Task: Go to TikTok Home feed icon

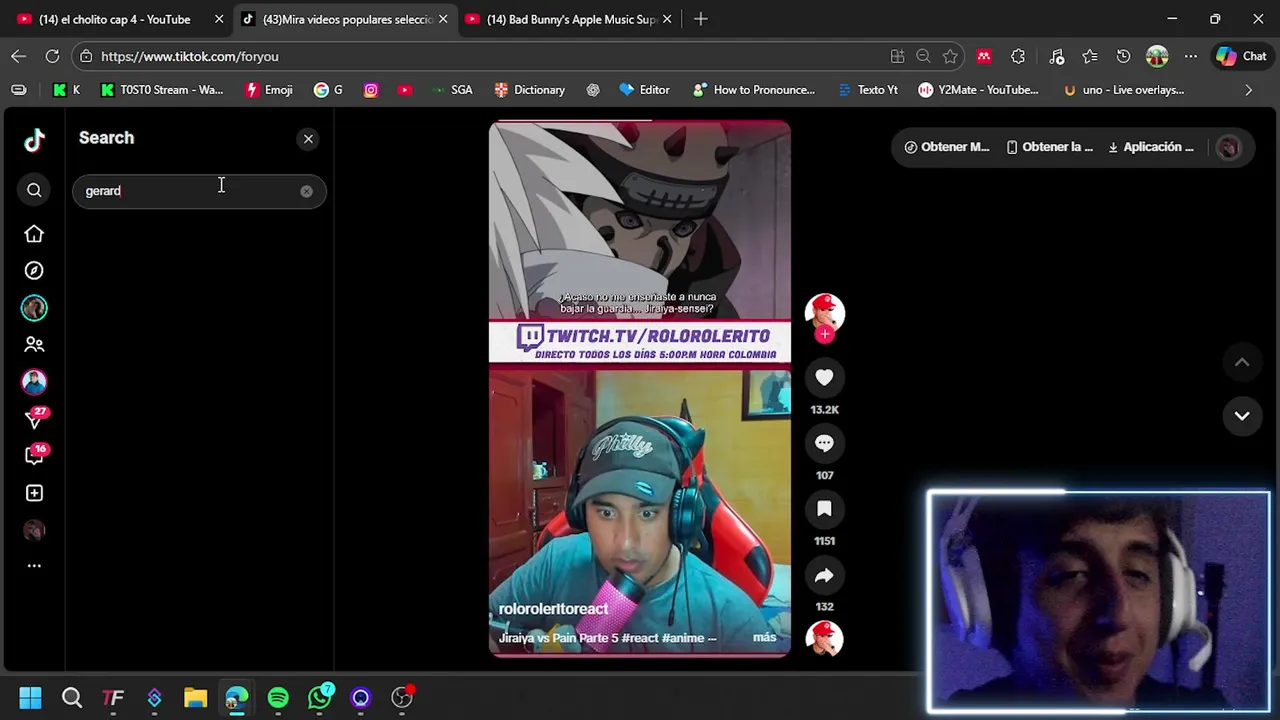Action: [x=34, y=234]
